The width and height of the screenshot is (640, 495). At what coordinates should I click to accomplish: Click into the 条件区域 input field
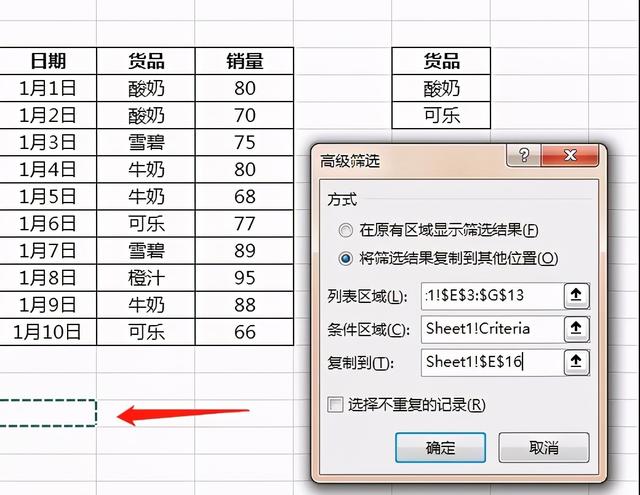[492, 329]
